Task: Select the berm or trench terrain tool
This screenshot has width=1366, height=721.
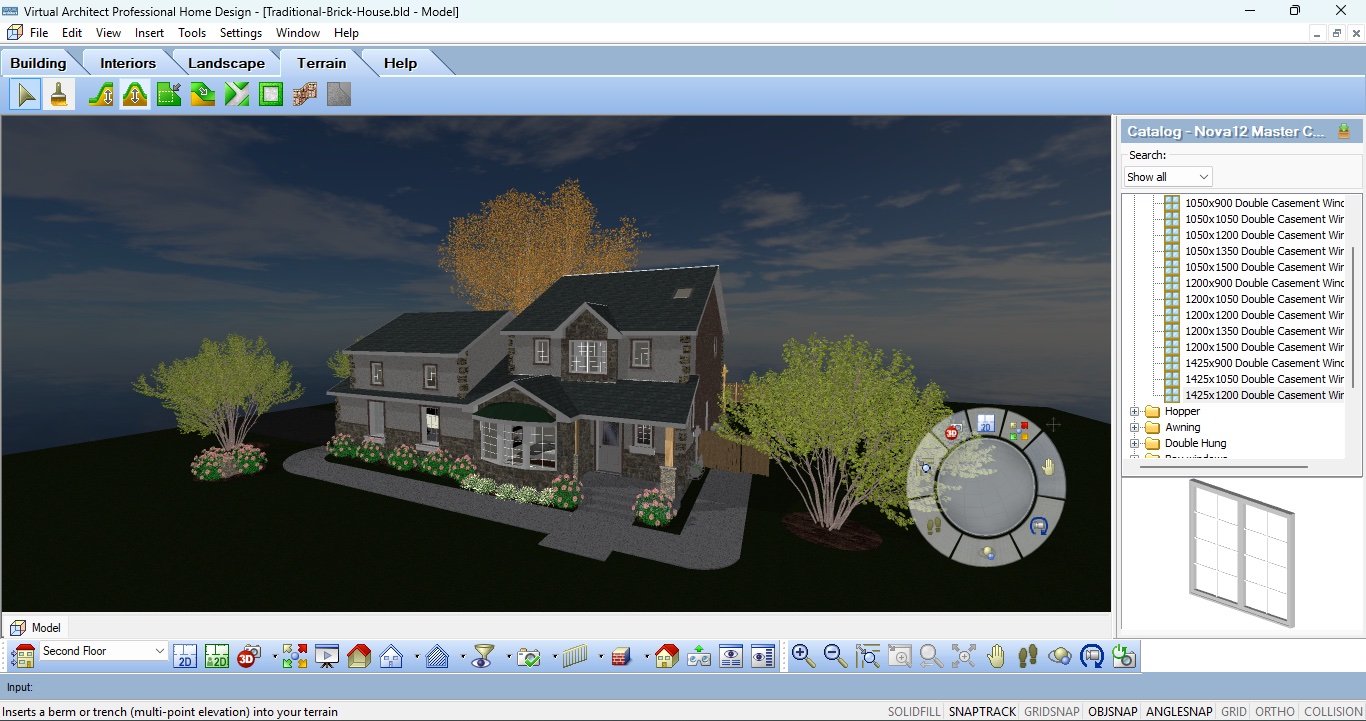Action: coord(135,95)
